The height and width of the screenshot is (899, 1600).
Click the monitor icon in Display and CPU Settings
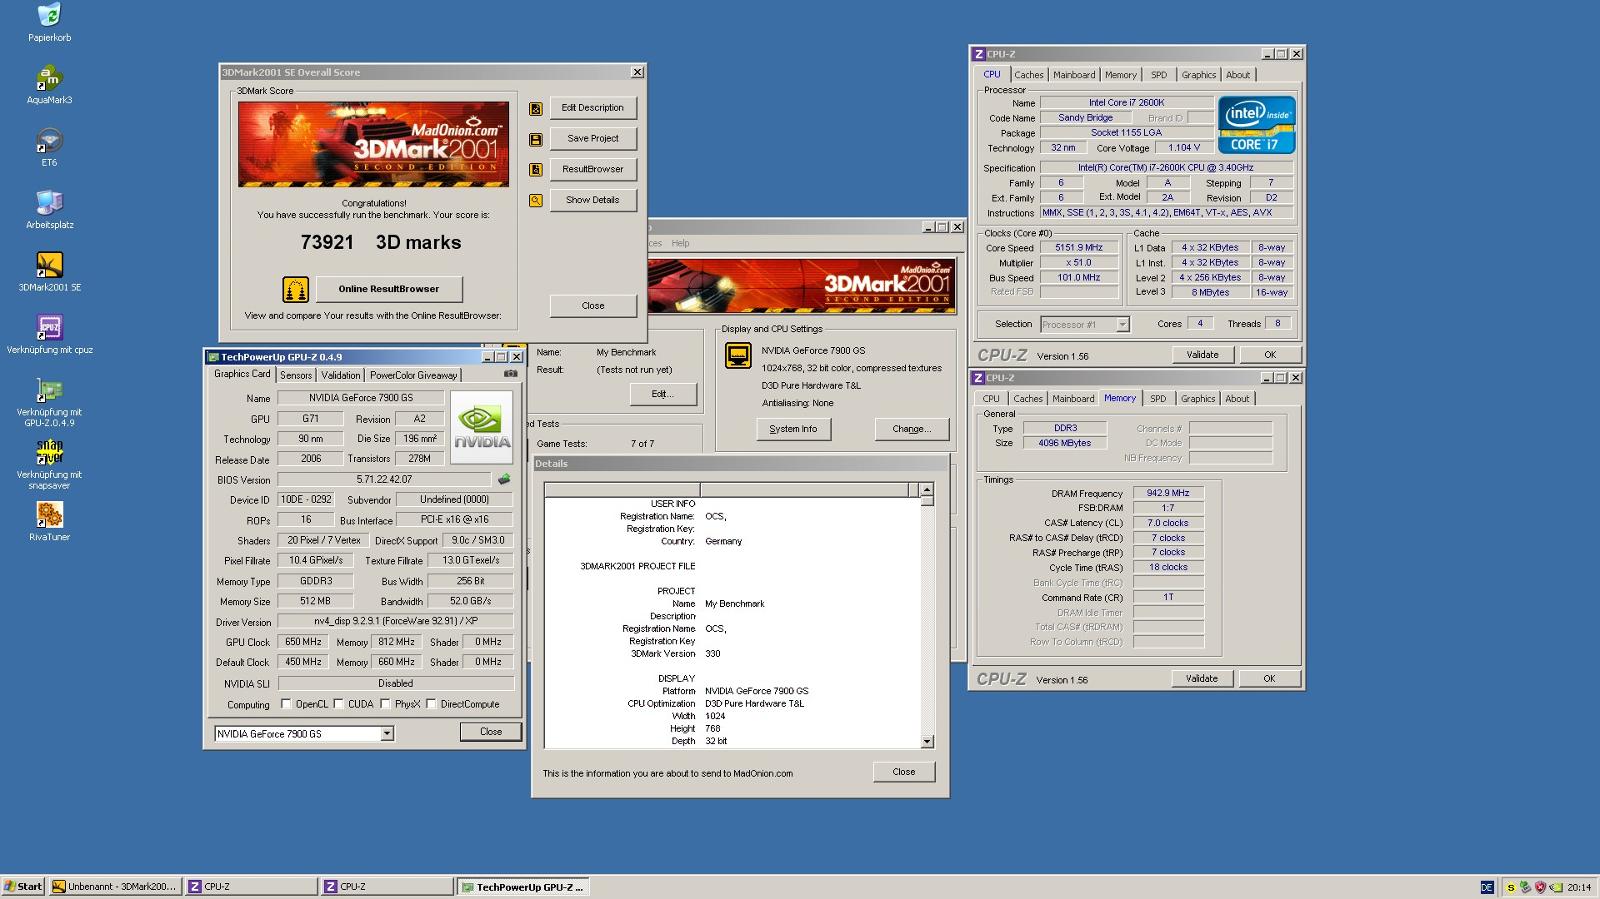[738, 356]
